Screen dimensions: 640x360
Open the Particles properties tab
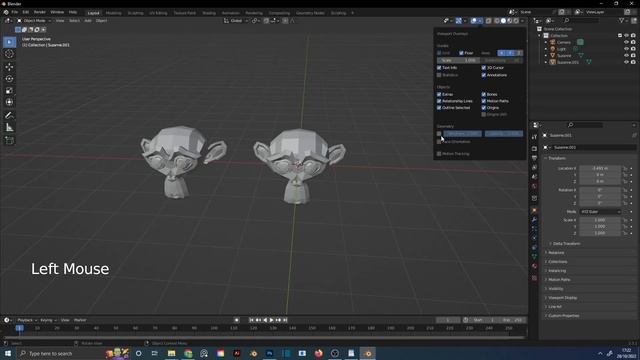coord(534,229)
